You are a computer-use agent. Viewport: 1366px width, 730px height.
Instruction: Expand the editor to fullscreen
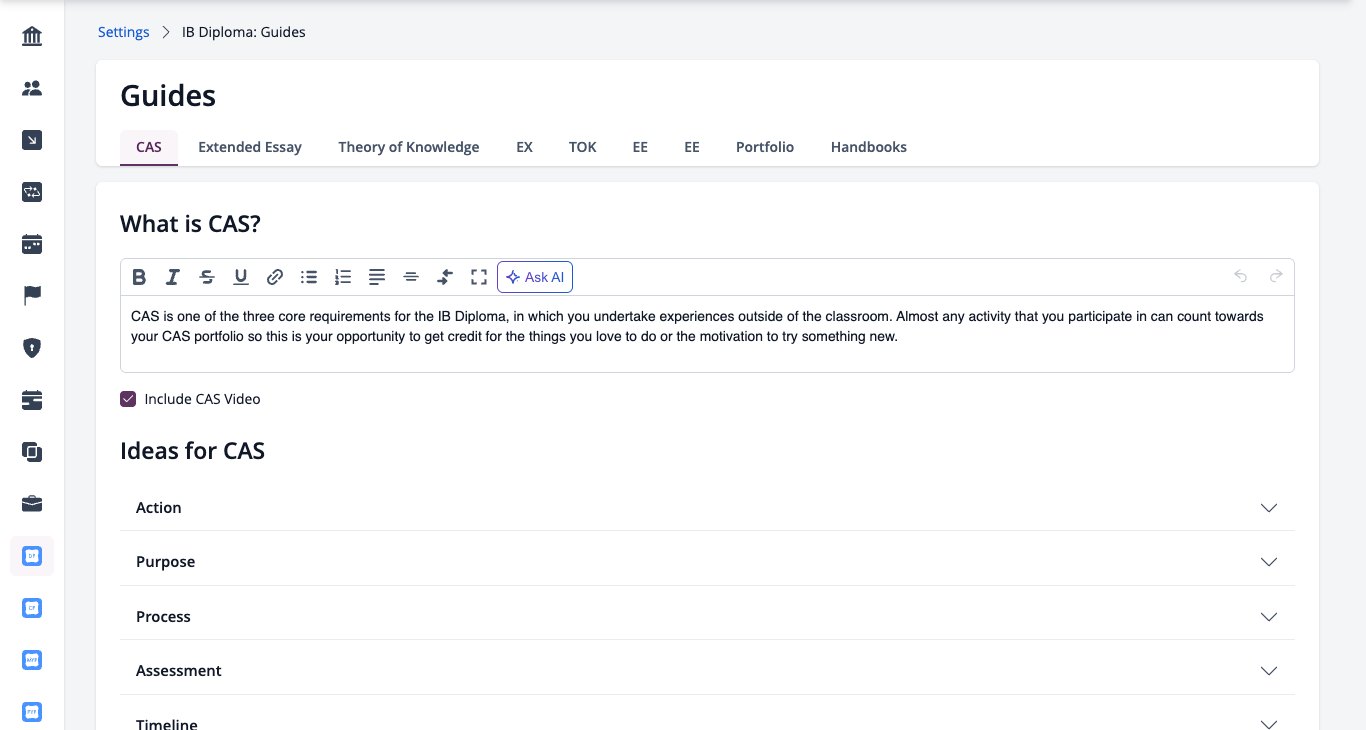click(479, 277)
